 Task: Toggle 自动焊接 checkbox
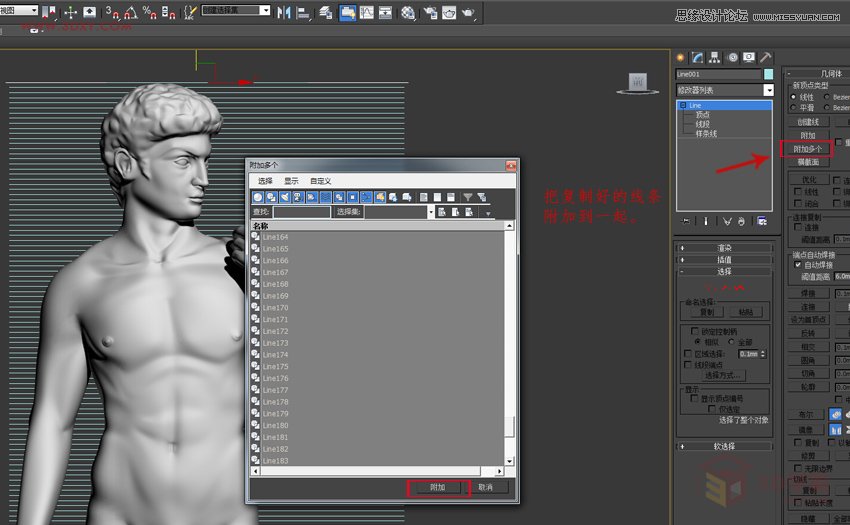[797, 265]
